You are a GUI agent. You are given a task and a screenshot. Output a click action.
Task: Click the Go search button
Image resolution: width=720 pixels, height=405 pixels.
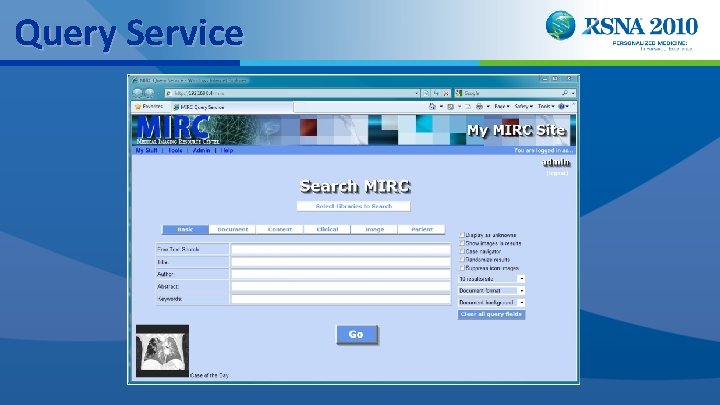coord(357,335)
